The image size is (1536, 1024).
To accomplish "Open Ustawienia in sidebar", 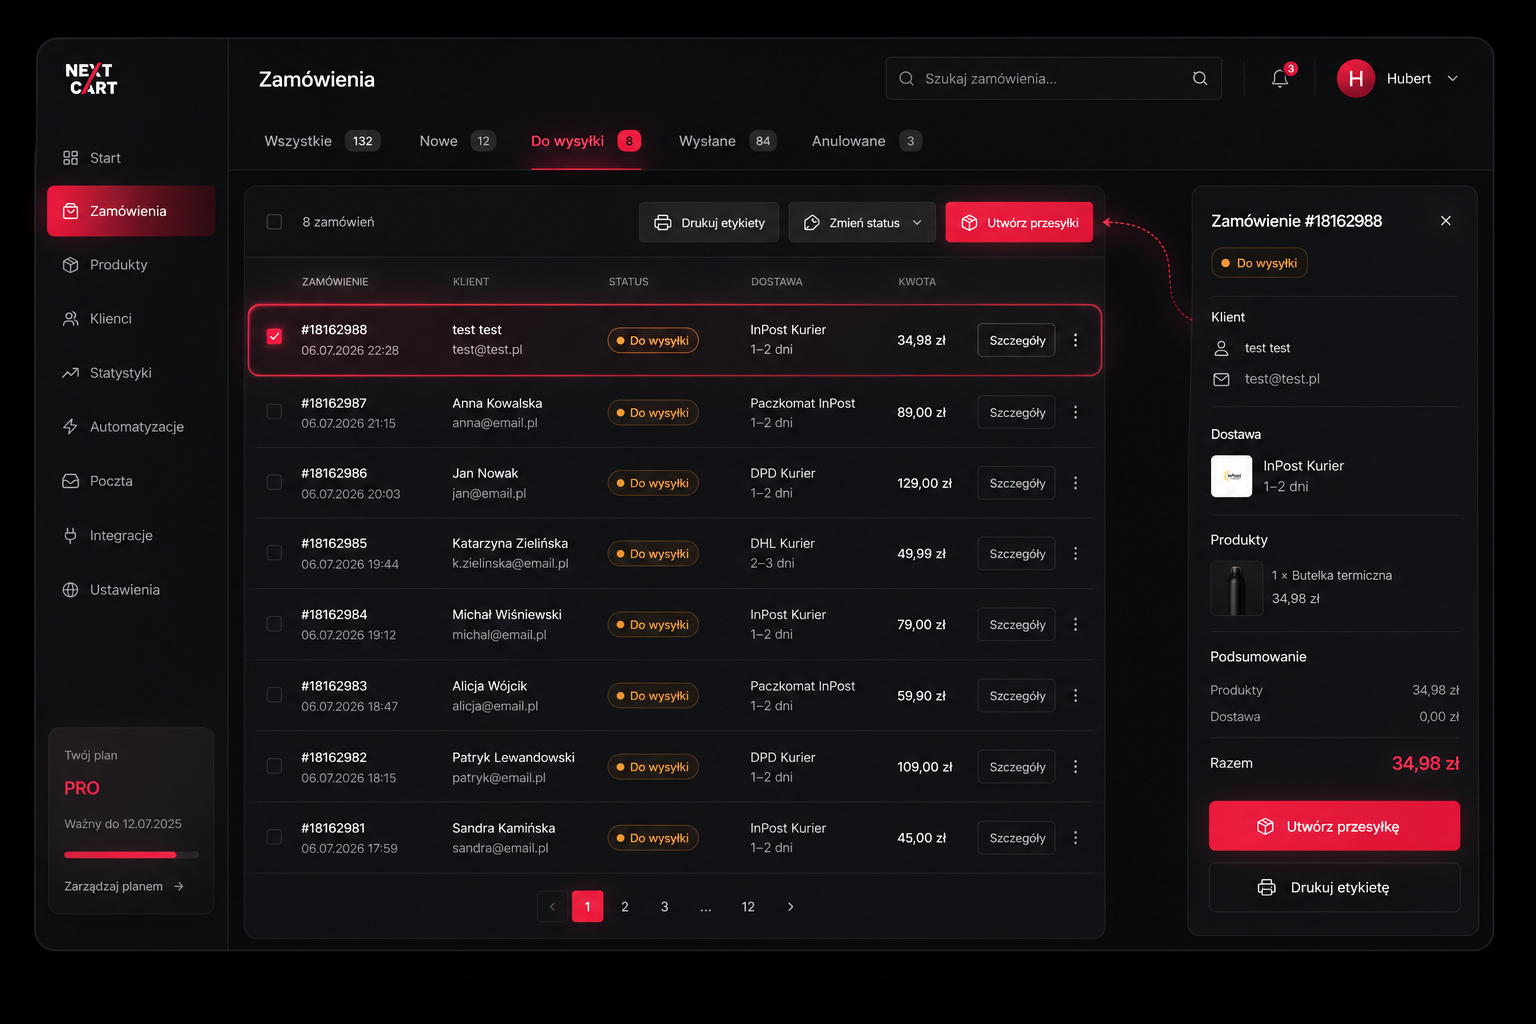I will coord(131,590).
